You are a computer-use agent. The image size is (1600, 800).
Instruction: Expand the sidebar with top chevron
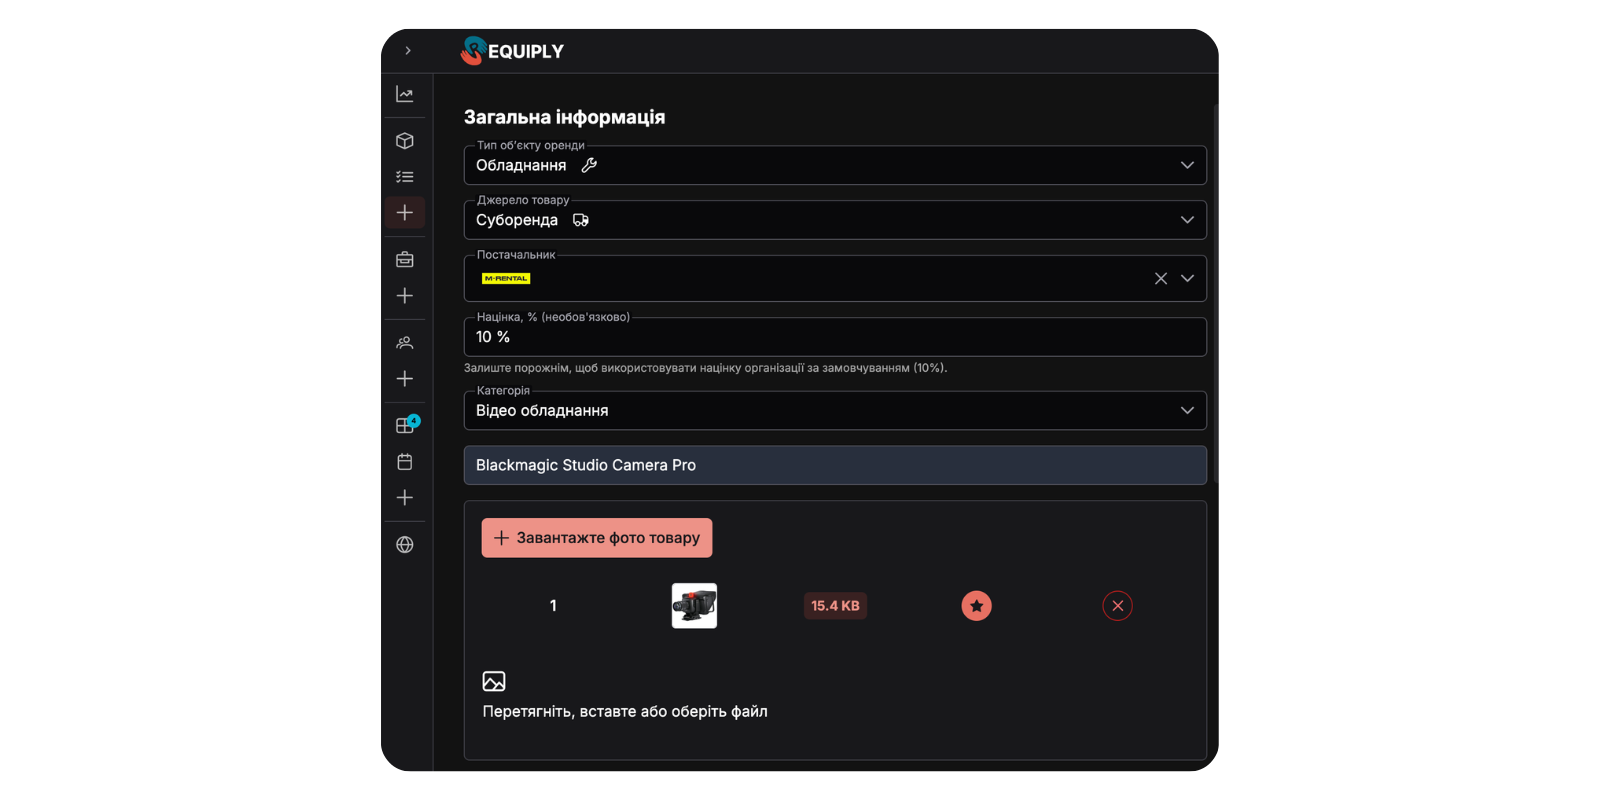(x=408, y=51)
